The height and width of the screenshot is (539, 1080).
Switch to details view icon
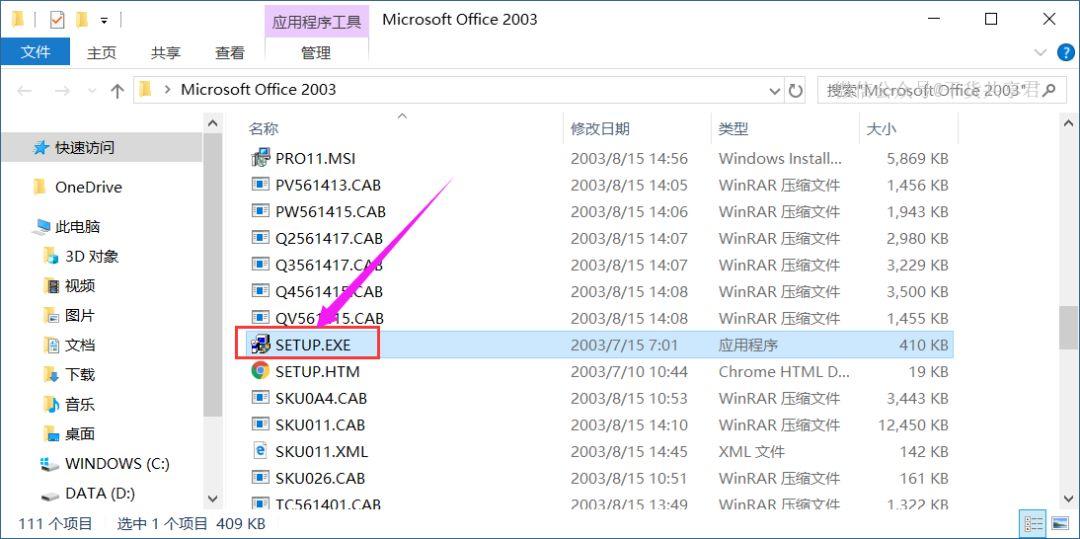[1032, 523]
